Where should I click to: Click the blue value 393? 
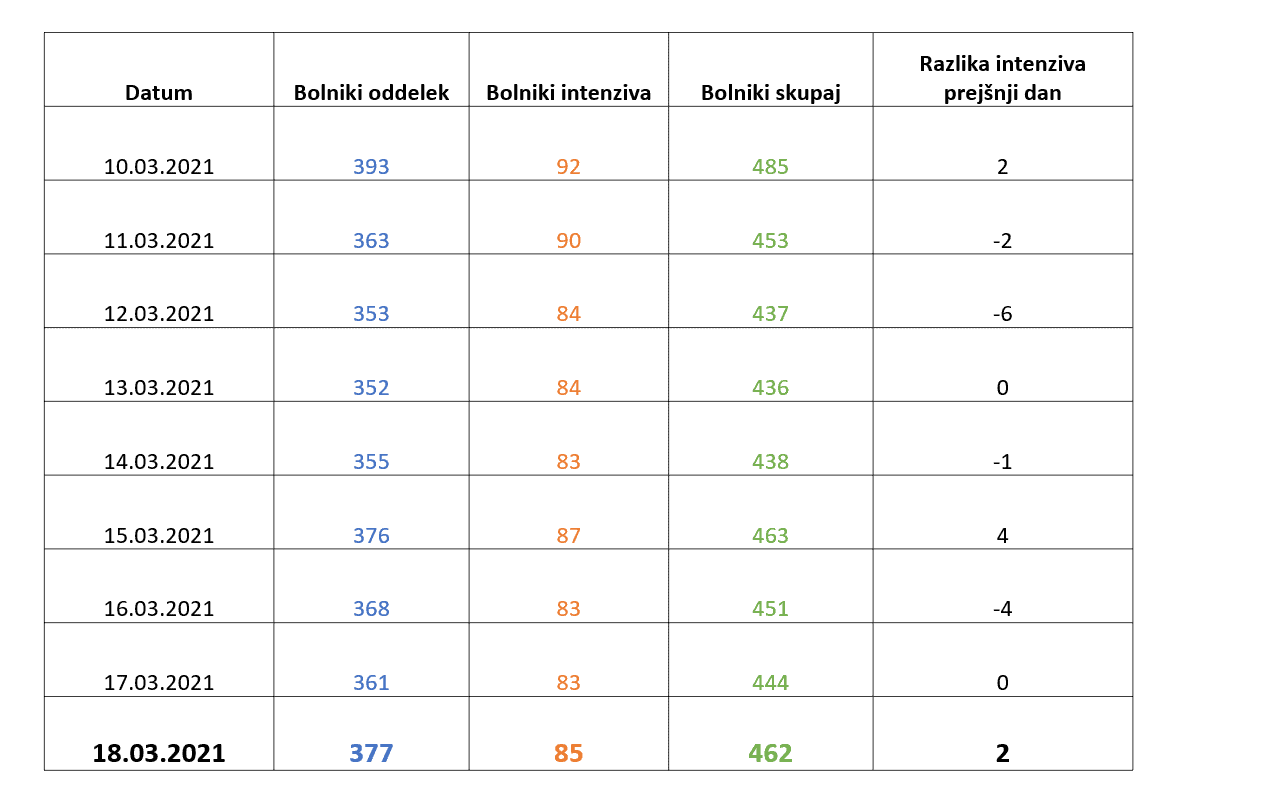(x=371, y=167)
